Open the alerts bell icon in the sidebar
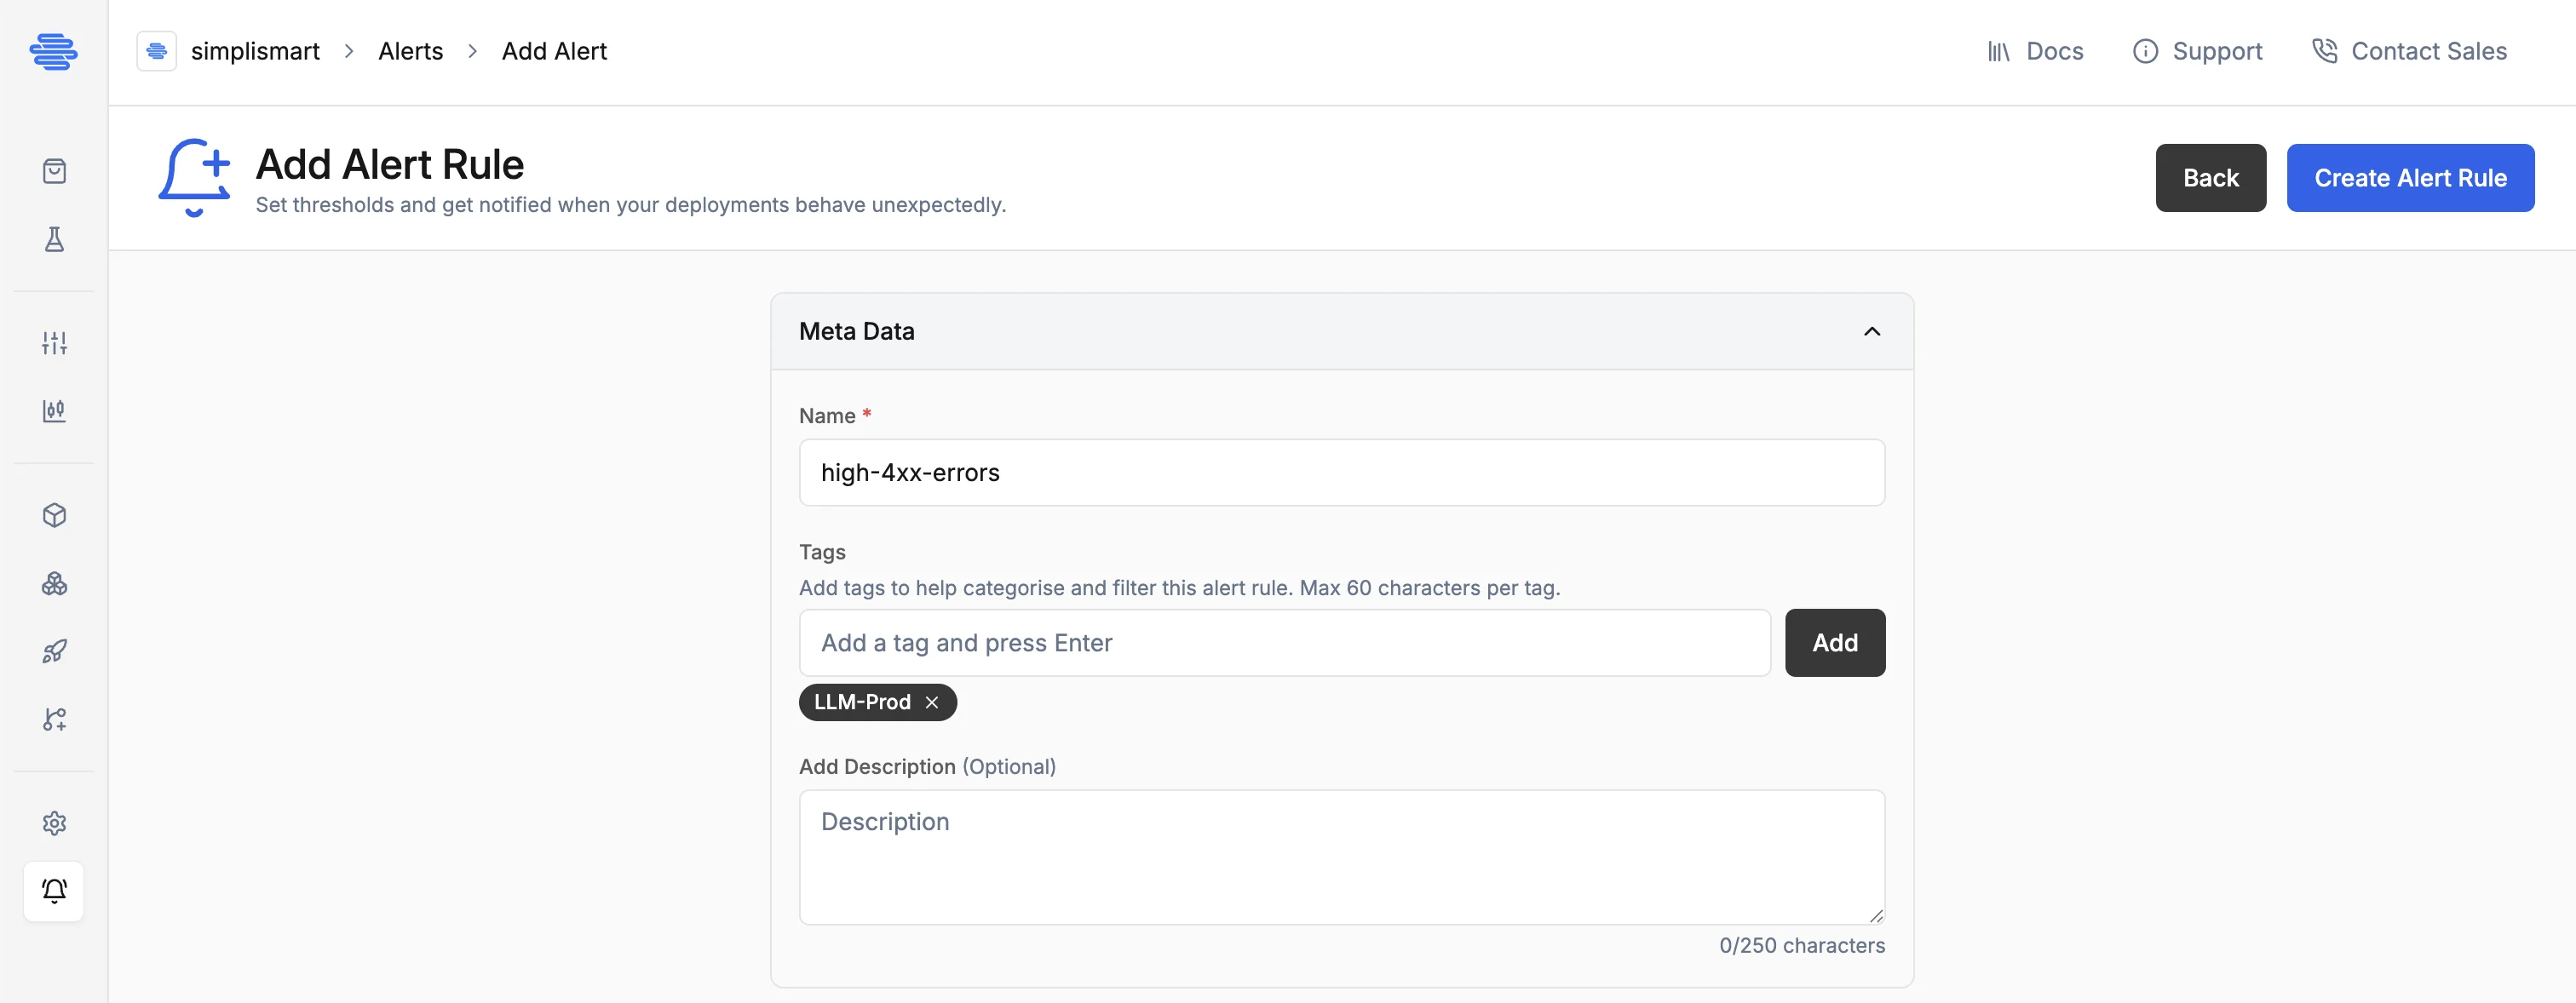This screenshot has height=1003, width=2576. click(54, 891)
